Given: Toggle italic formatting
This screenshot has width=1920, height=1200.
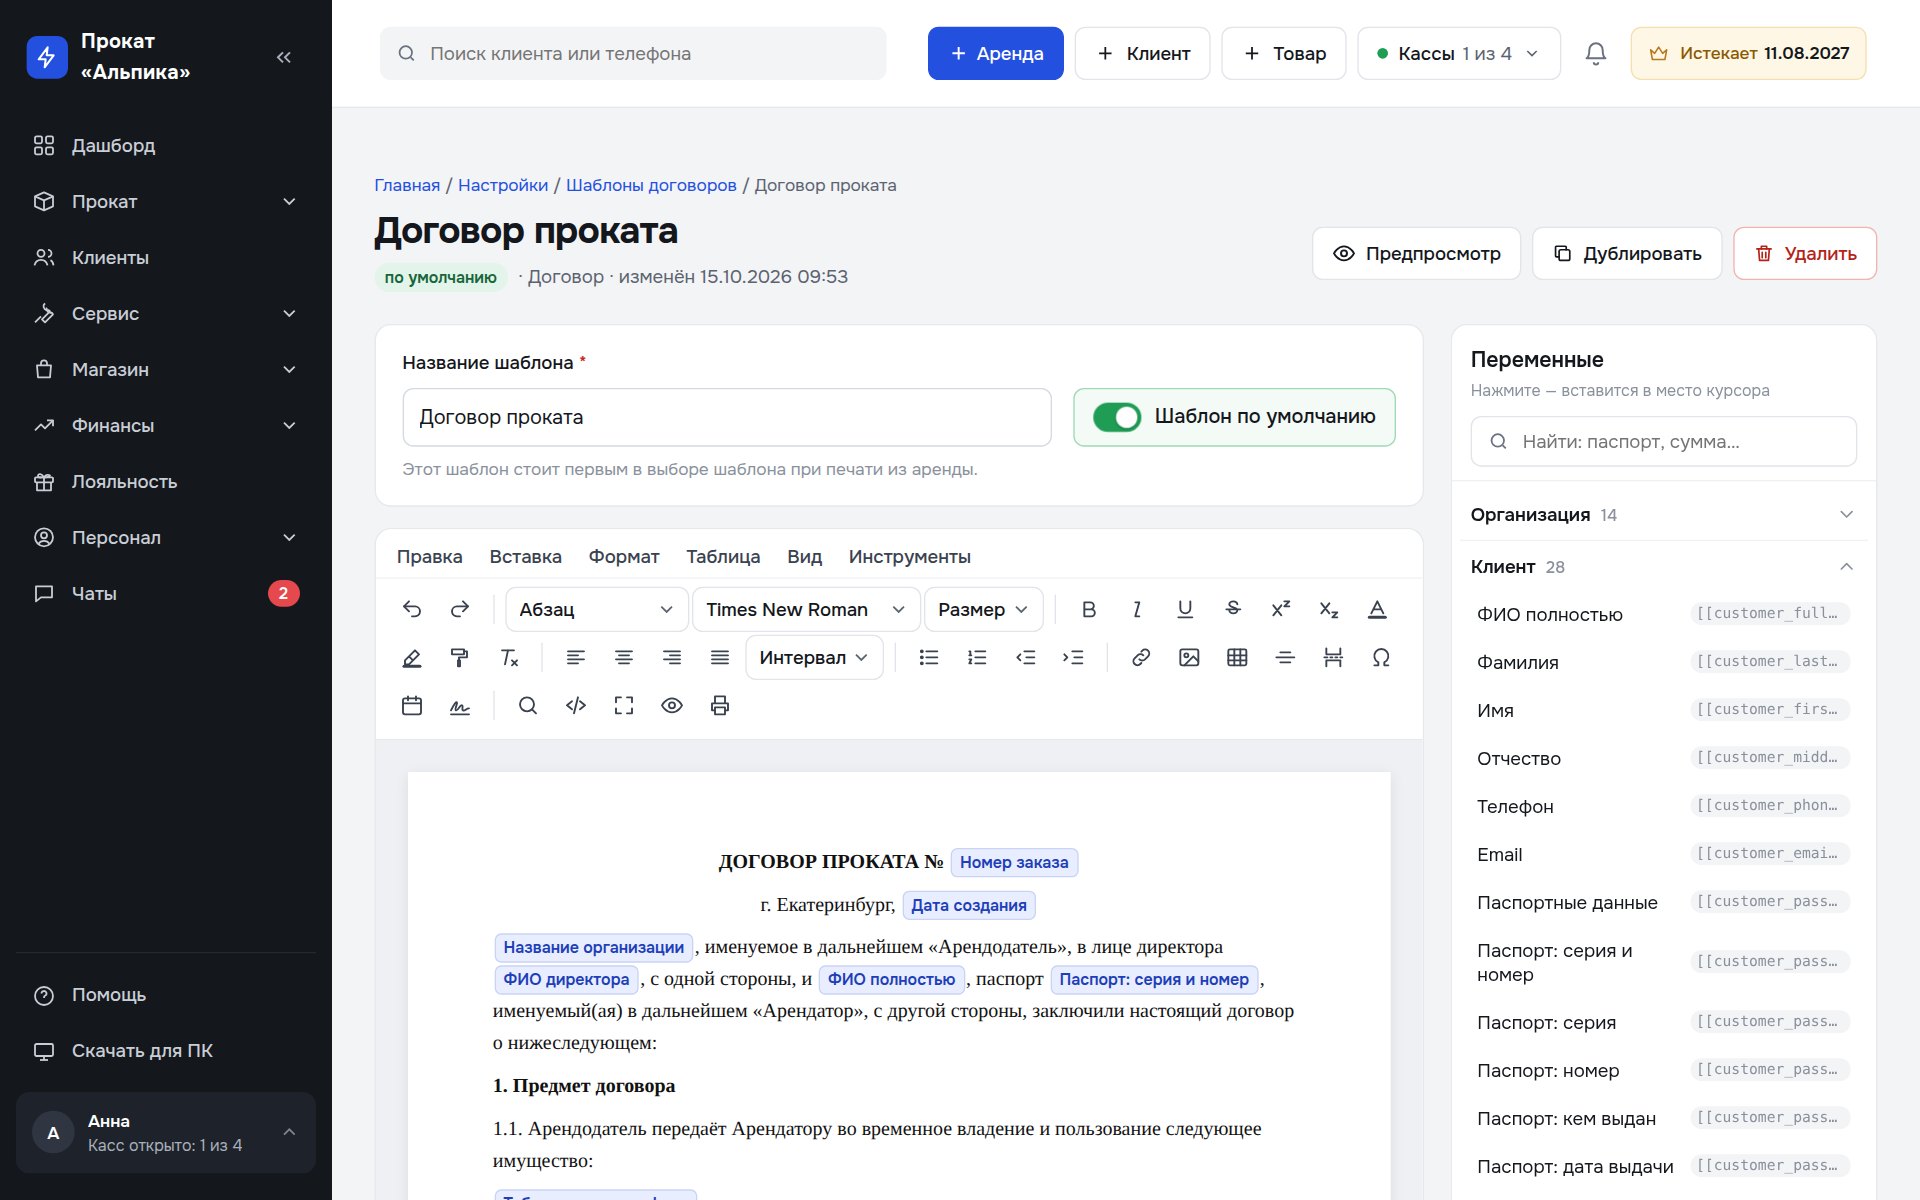Looking at the screenshot, I should coord(1137,609).
